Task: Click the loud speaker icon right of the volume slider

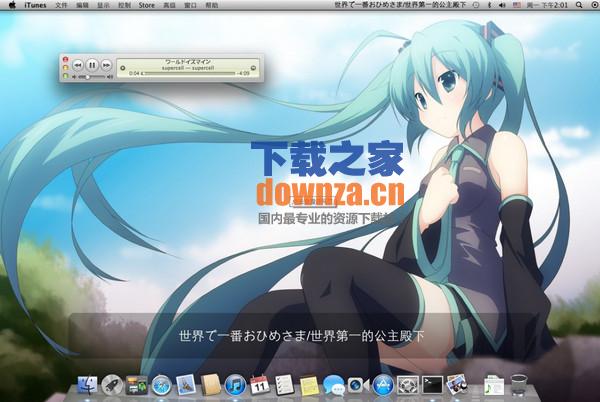Action: tap(110, 77)
